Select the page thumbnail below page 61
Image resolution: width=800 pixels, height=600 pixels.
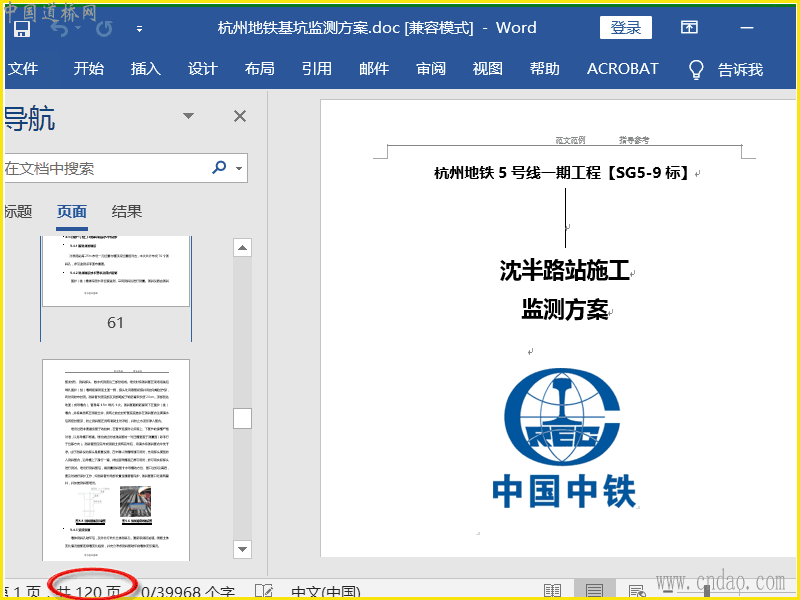point(116,460)
